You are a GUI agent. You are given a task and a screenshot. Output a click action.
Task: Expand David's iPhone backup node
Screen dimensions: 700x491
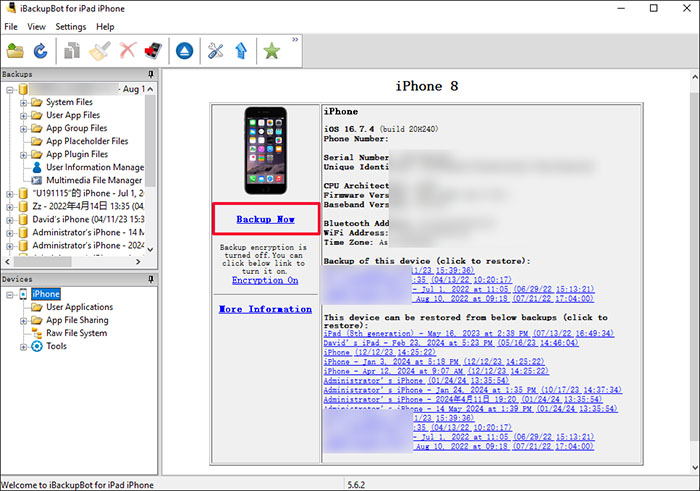pos(9,220)
